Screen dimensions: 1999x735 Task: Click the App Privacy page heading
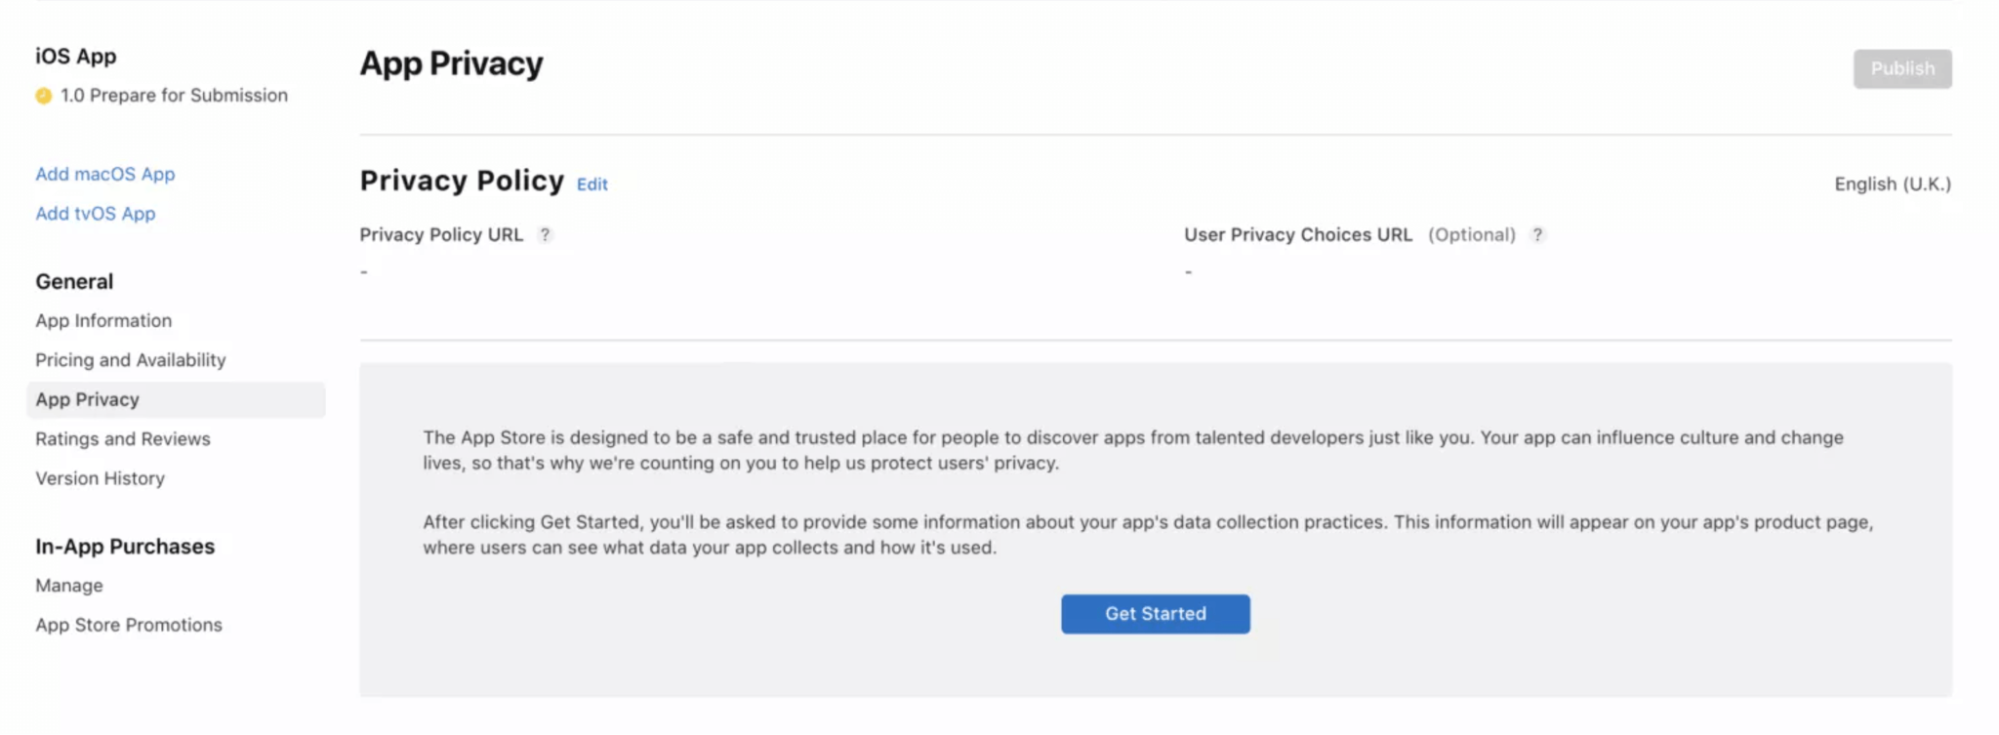pyautogui.click(x=451, y=64)
